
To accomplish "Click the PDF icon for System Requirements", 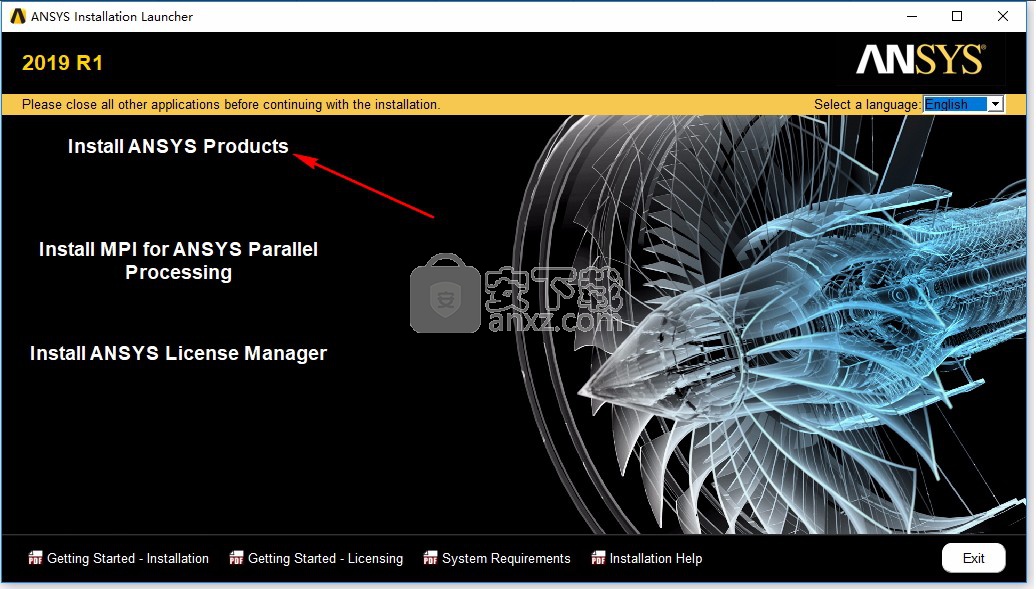I will click(430, 559).
